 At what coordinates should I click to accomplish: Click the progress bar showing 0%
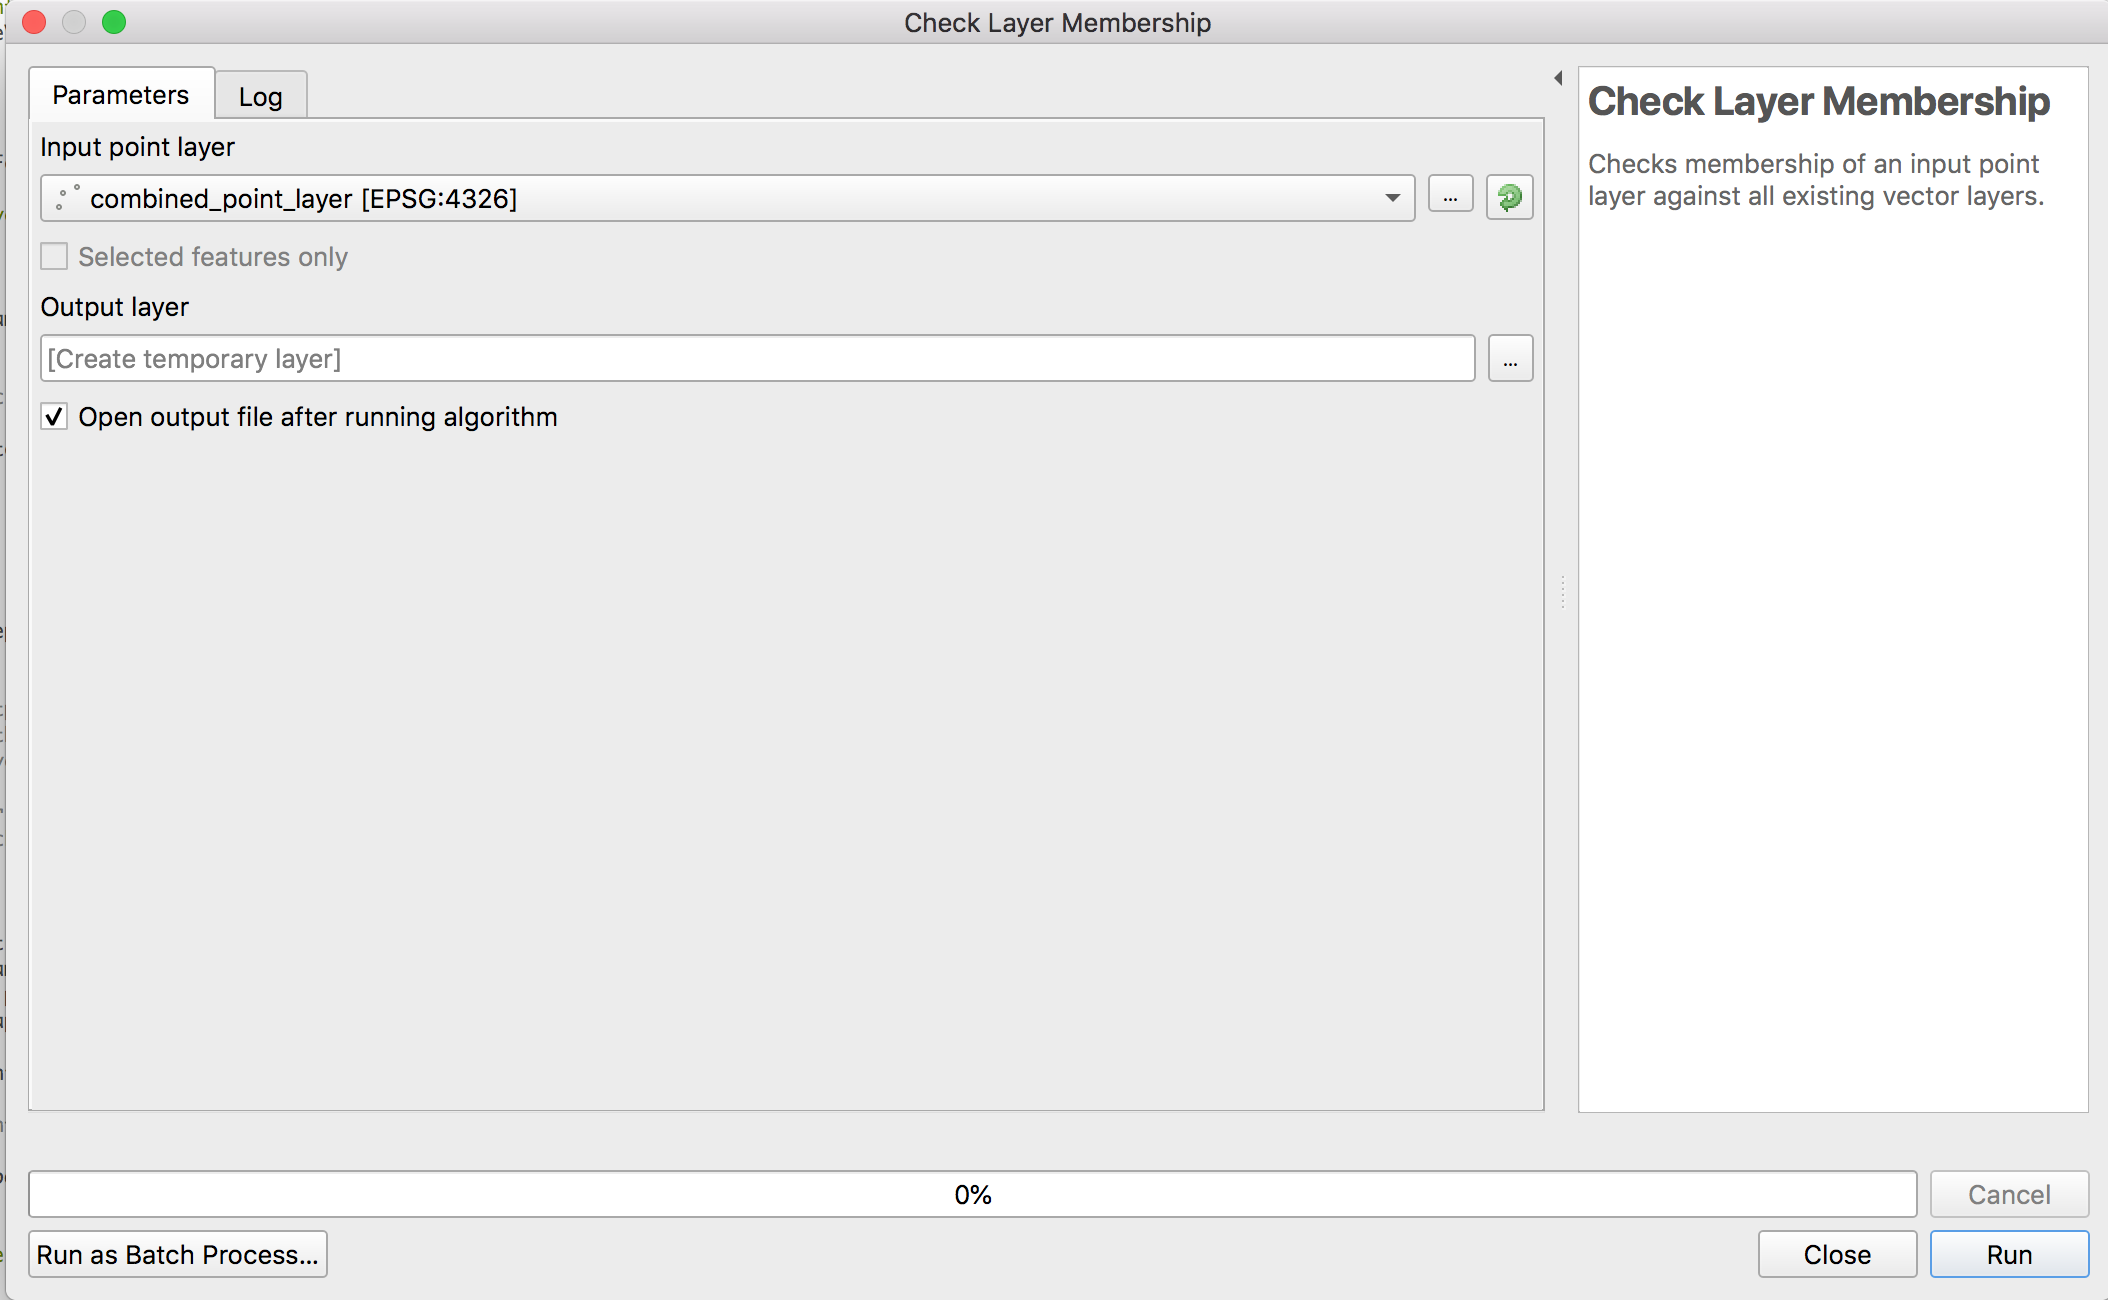[x=970, y=1193]
